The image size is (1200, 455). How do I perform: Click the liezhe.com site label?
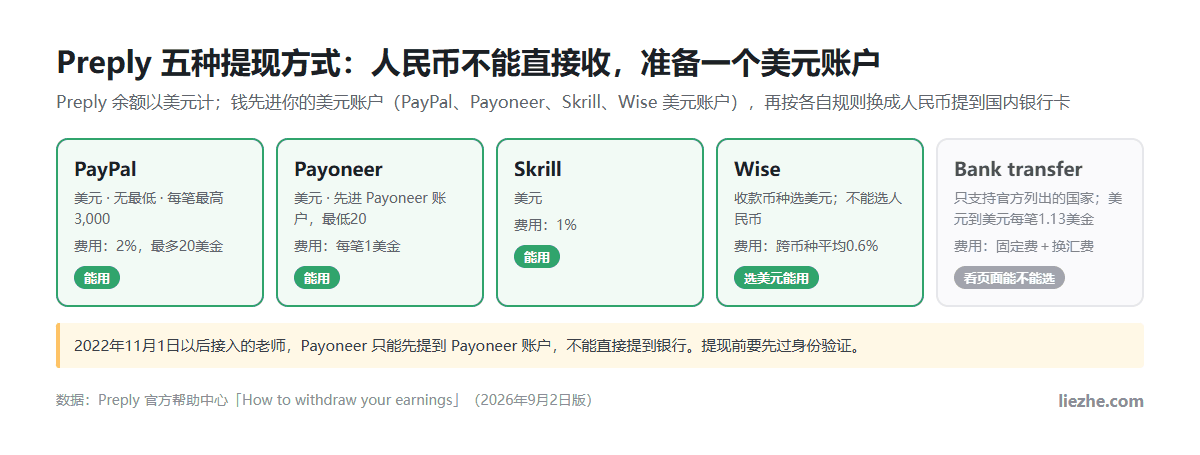pyautogui.click(x=1101, y=401)
